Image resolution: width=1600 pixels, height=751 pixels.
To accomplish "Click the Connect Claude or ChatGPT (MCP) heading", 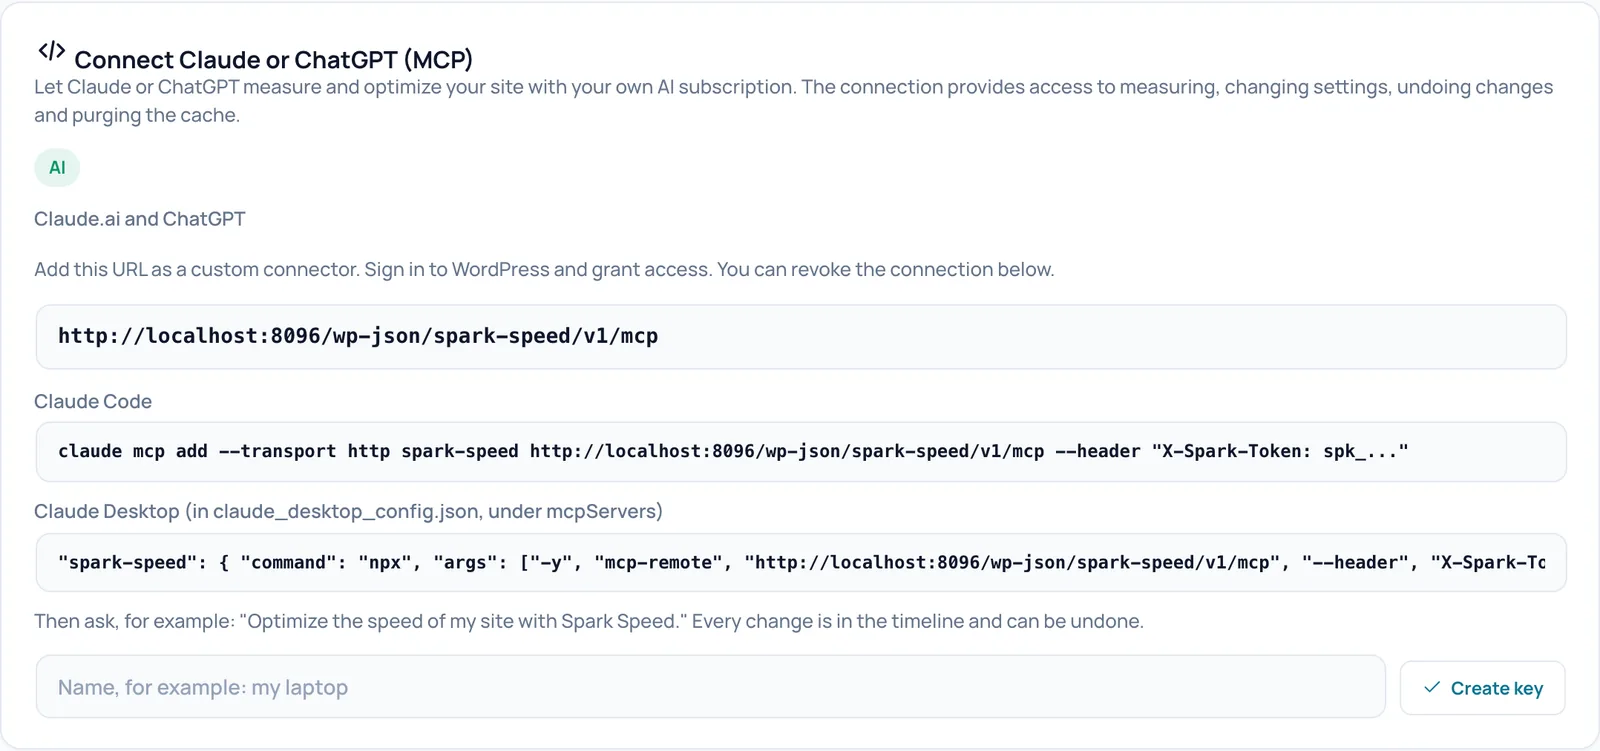I will [274, 59].
